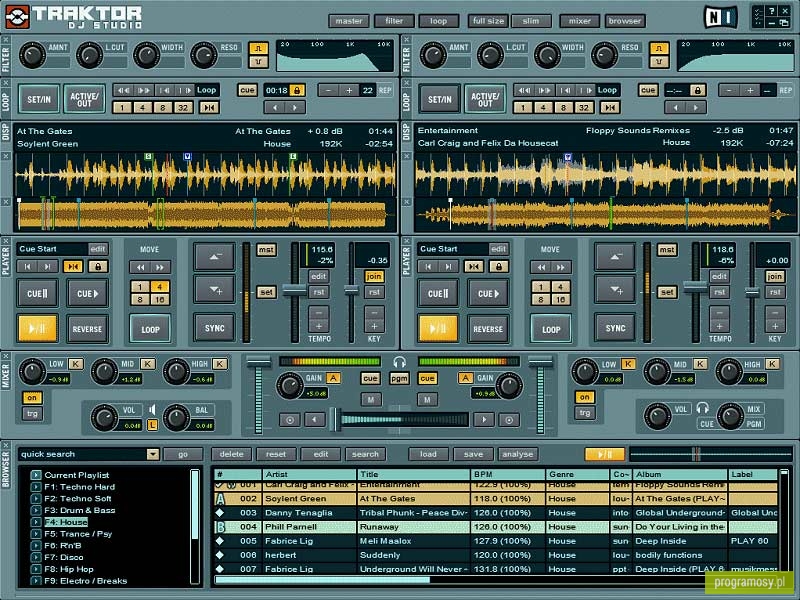Toggle deck A key join button
The image size is (800, 600).
374,276
